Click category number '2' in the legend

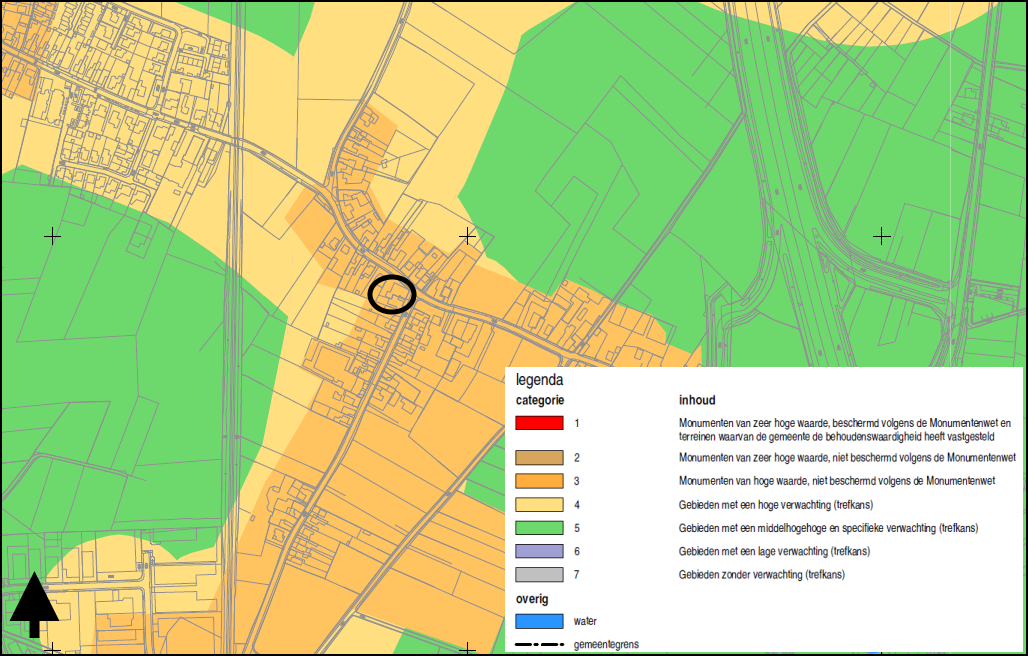pyautogui.click(x=577, y=457)
